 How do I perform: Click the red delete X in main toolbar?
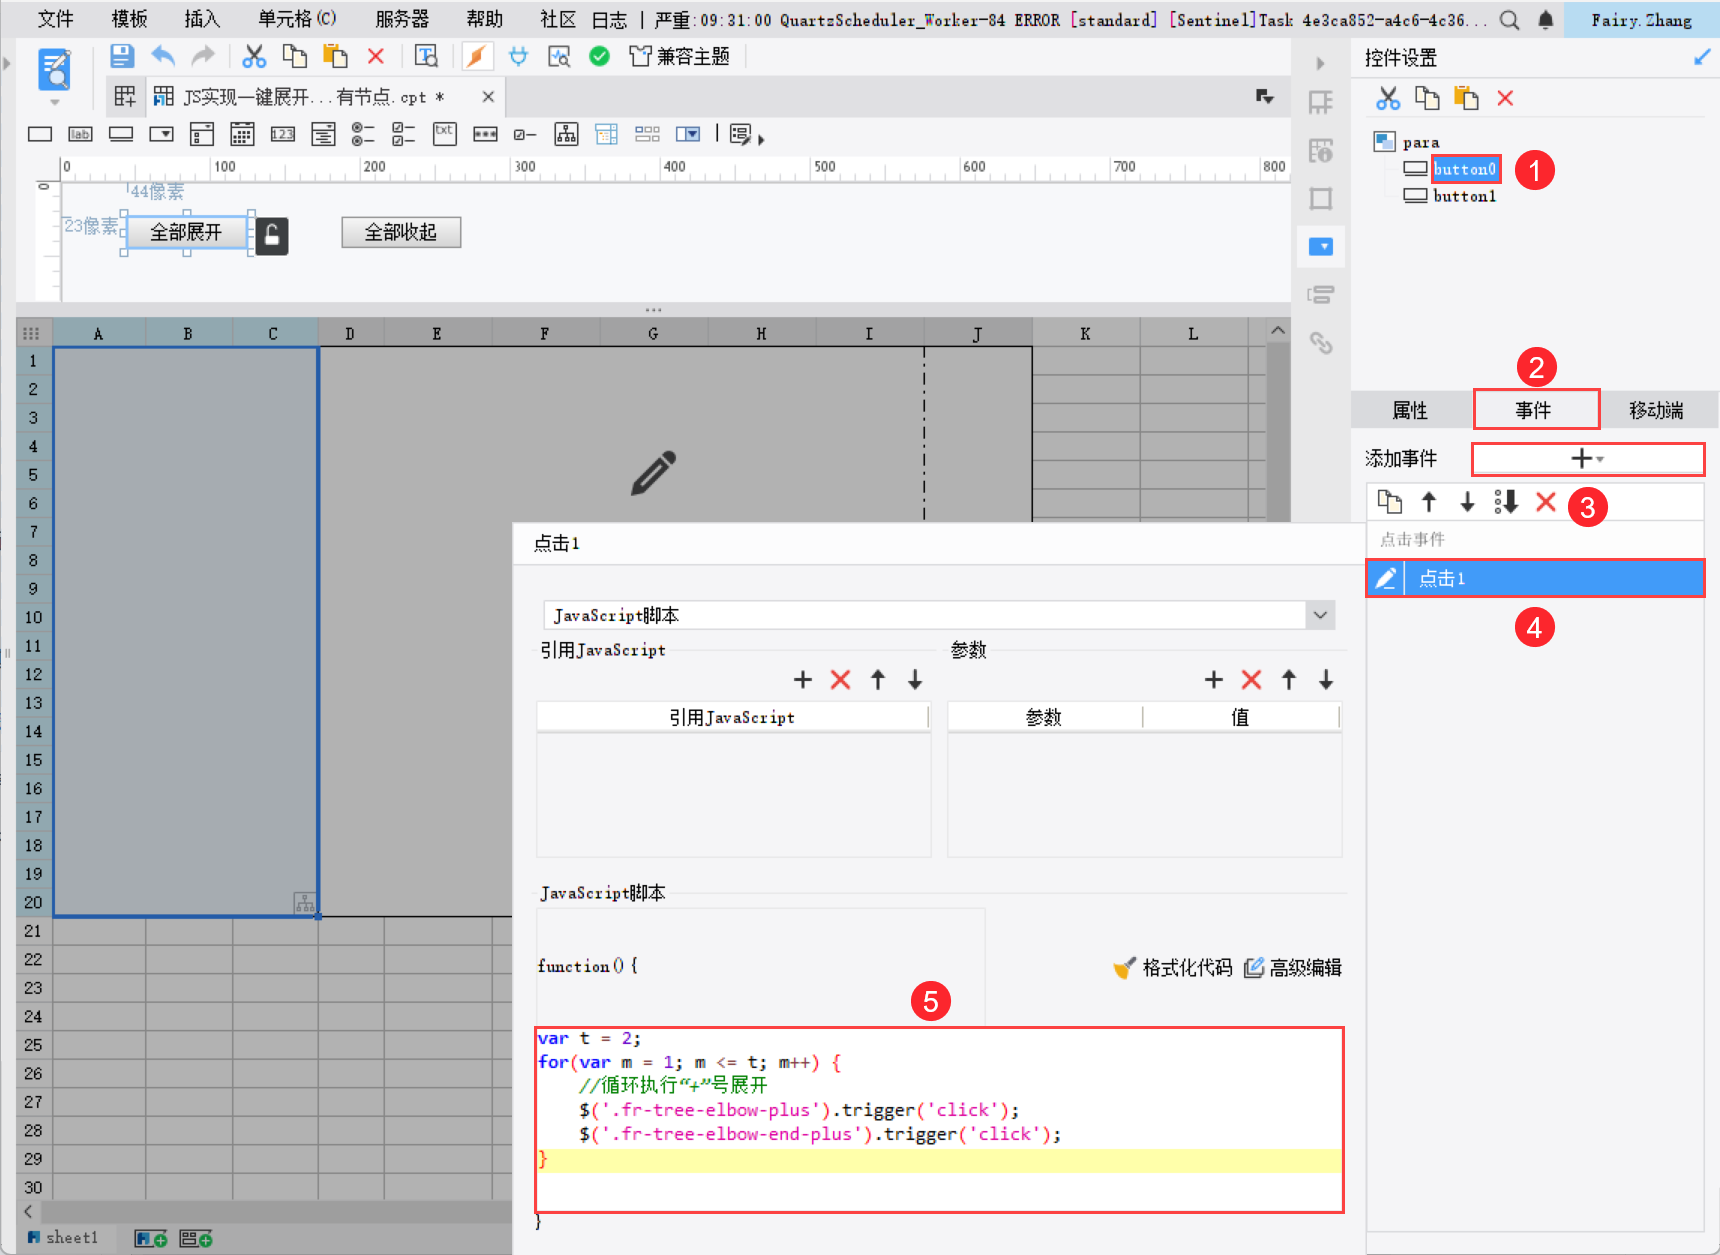pyautogui.click(x=376, y=56)
